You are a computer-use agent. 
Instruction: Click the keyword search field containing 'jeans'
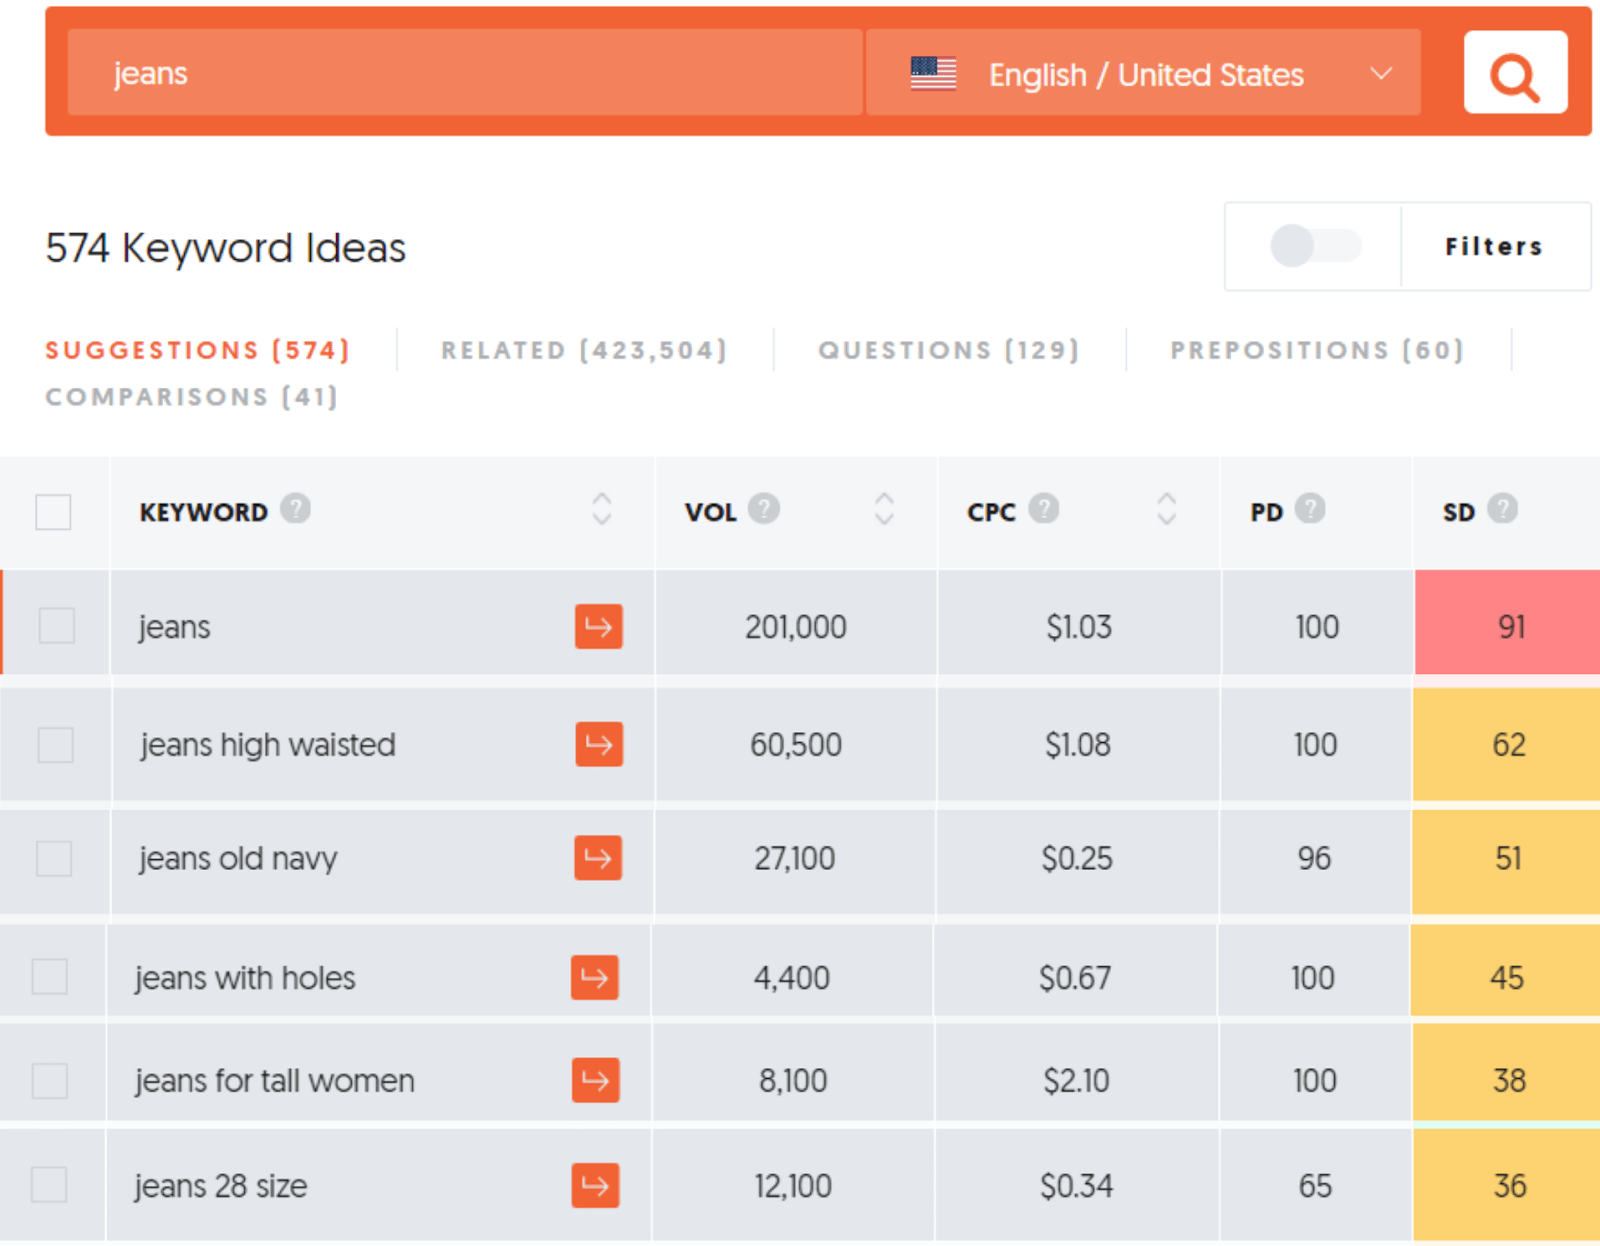[x=465, y=73]
